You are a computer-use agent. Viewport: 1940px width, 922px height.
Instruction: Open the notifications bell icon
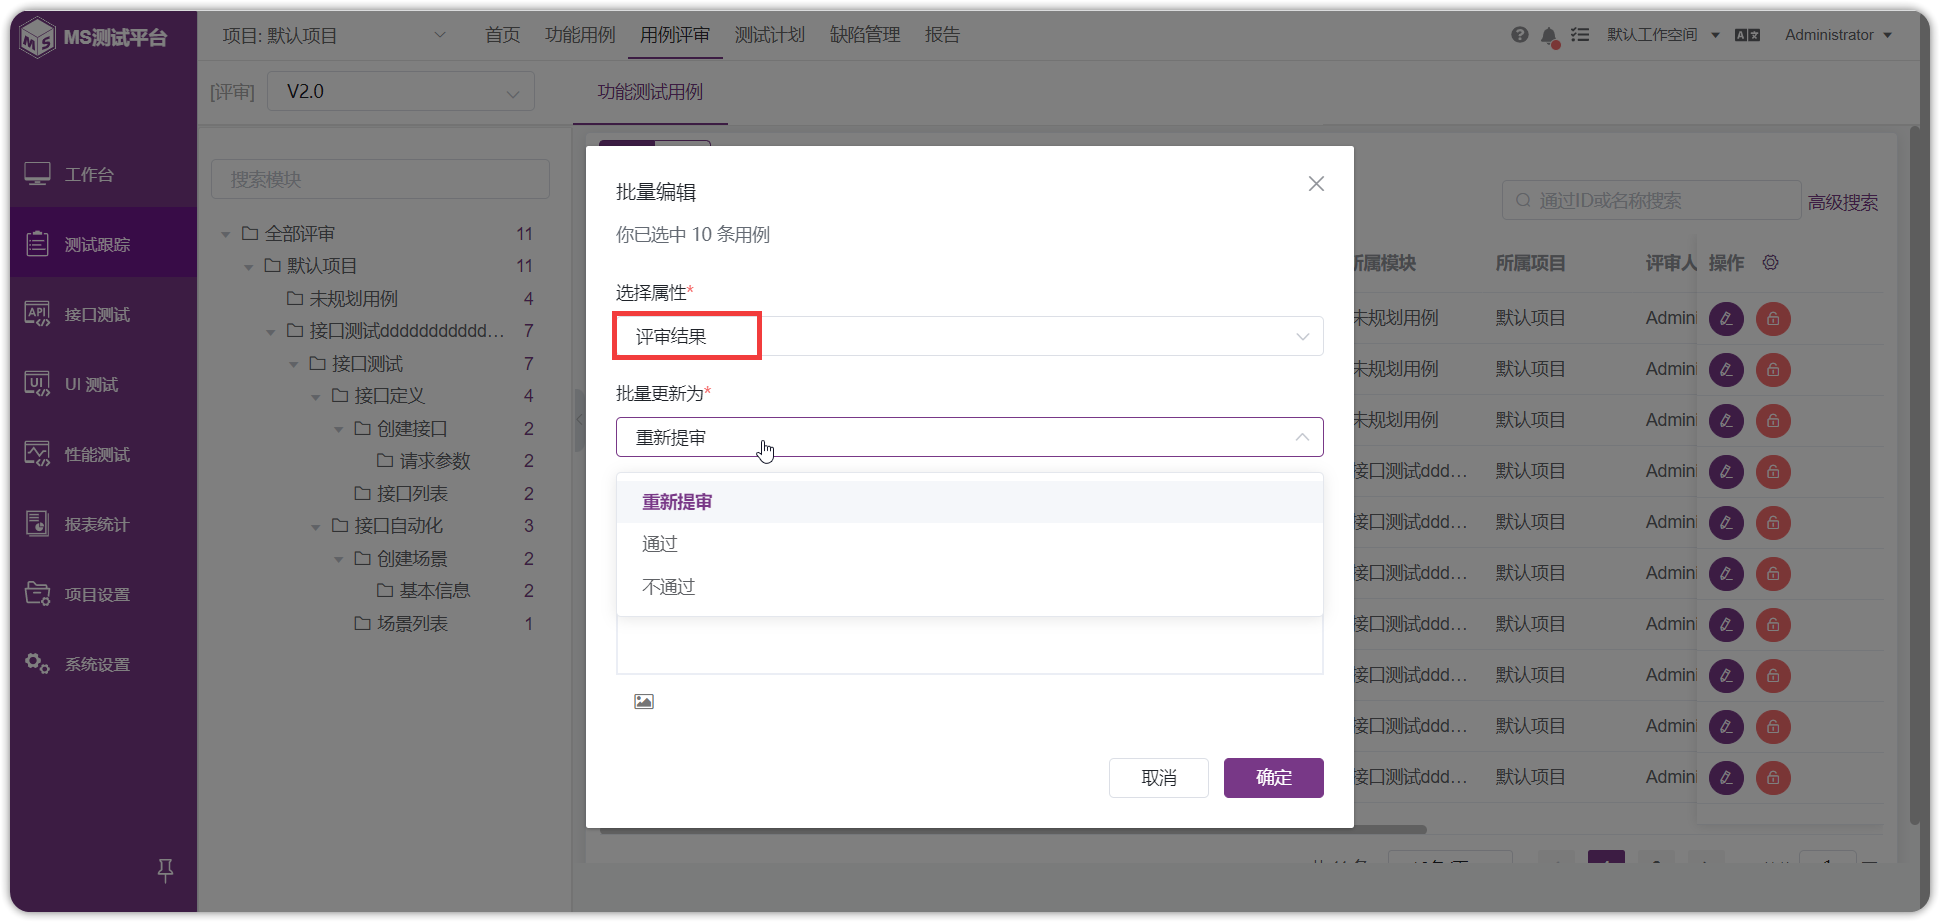pos(1549,36)
